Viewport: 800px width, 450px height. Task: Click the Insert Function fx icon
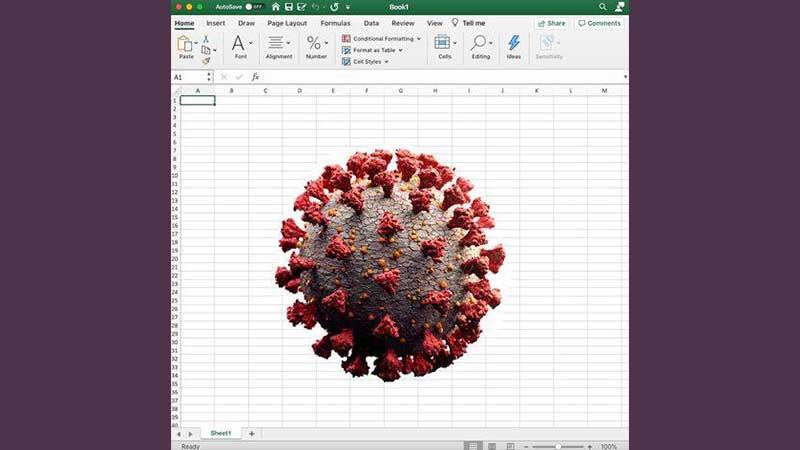(x=255, y=77)
